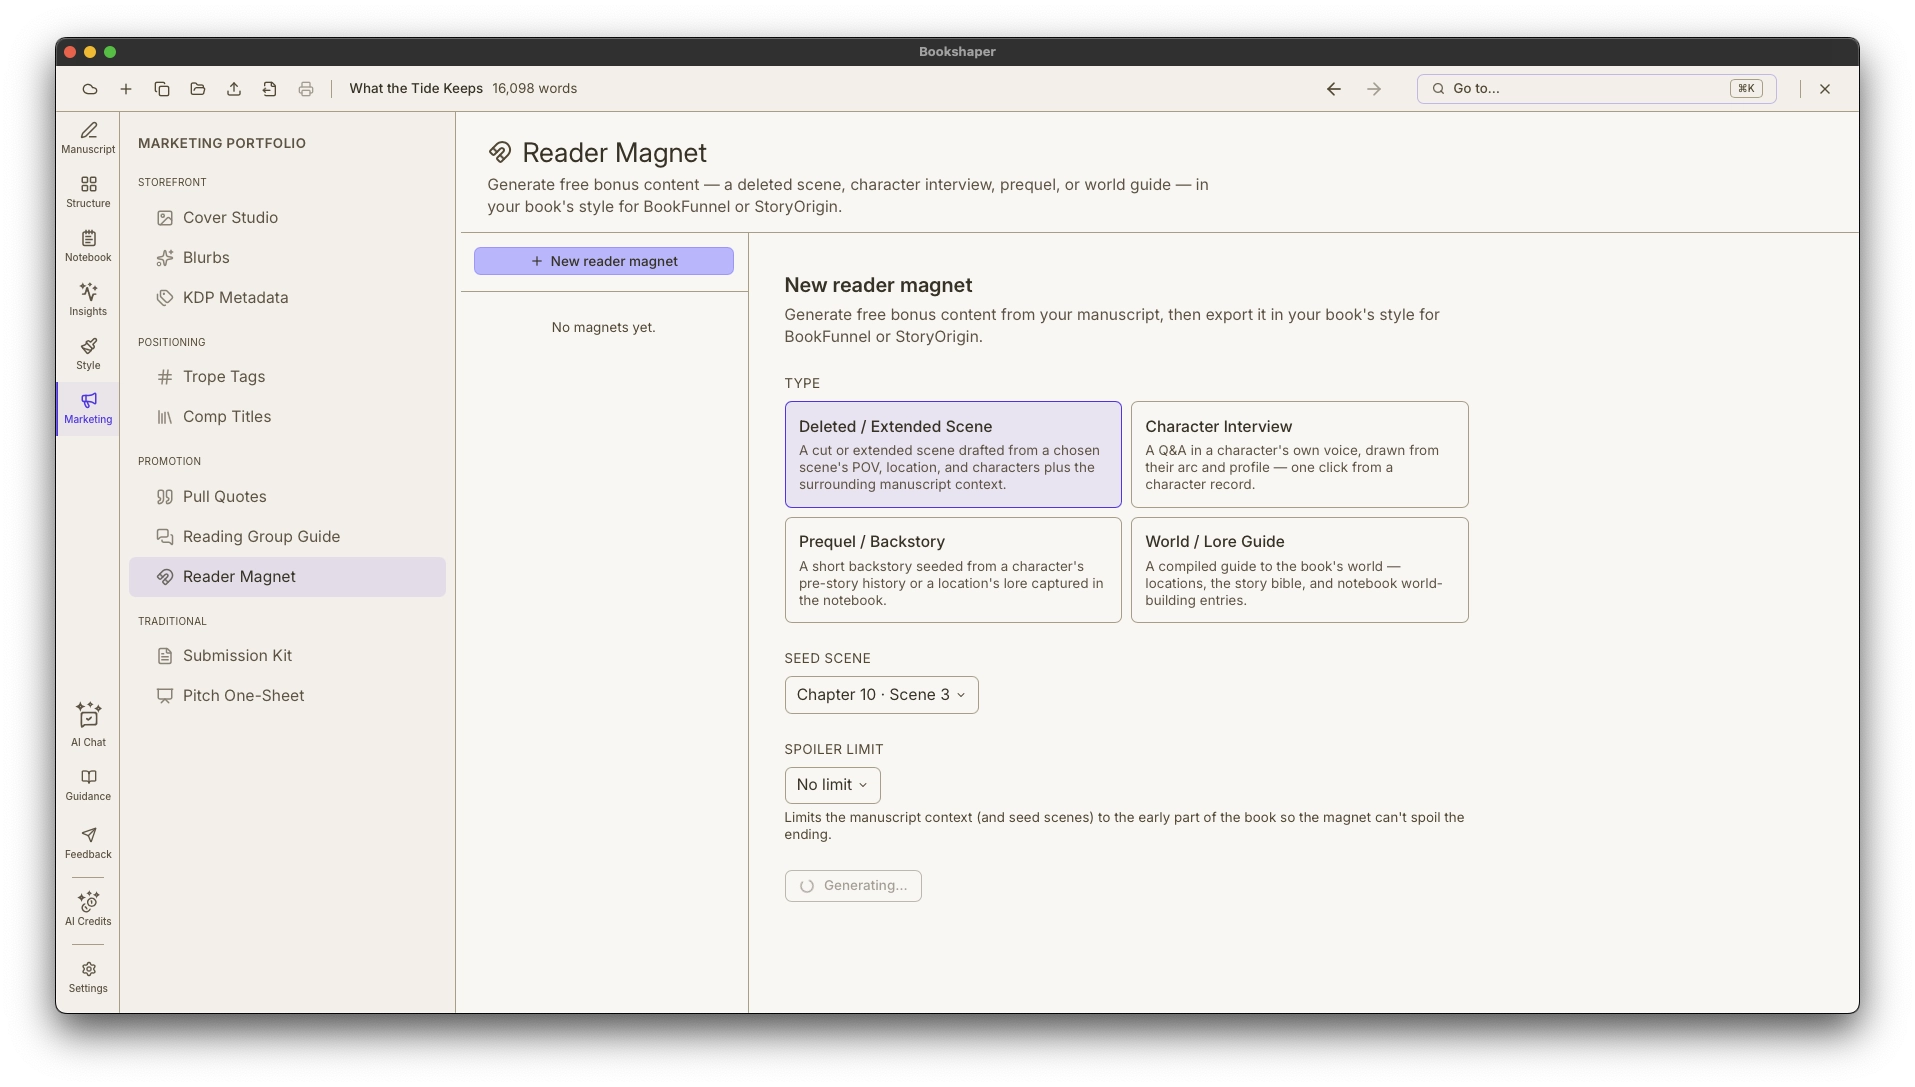Open the Guidance panel
Screen dimensions: 1915x1087
[88, 785]
